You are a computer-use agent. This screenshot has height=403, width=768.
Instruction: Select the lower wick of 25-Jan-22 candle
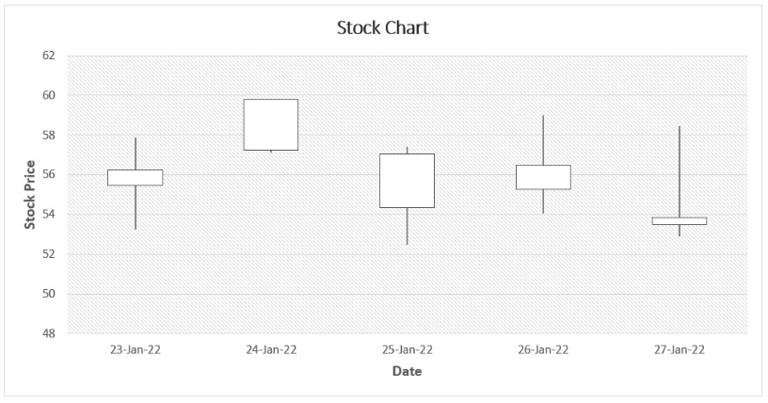pos(407,226)
